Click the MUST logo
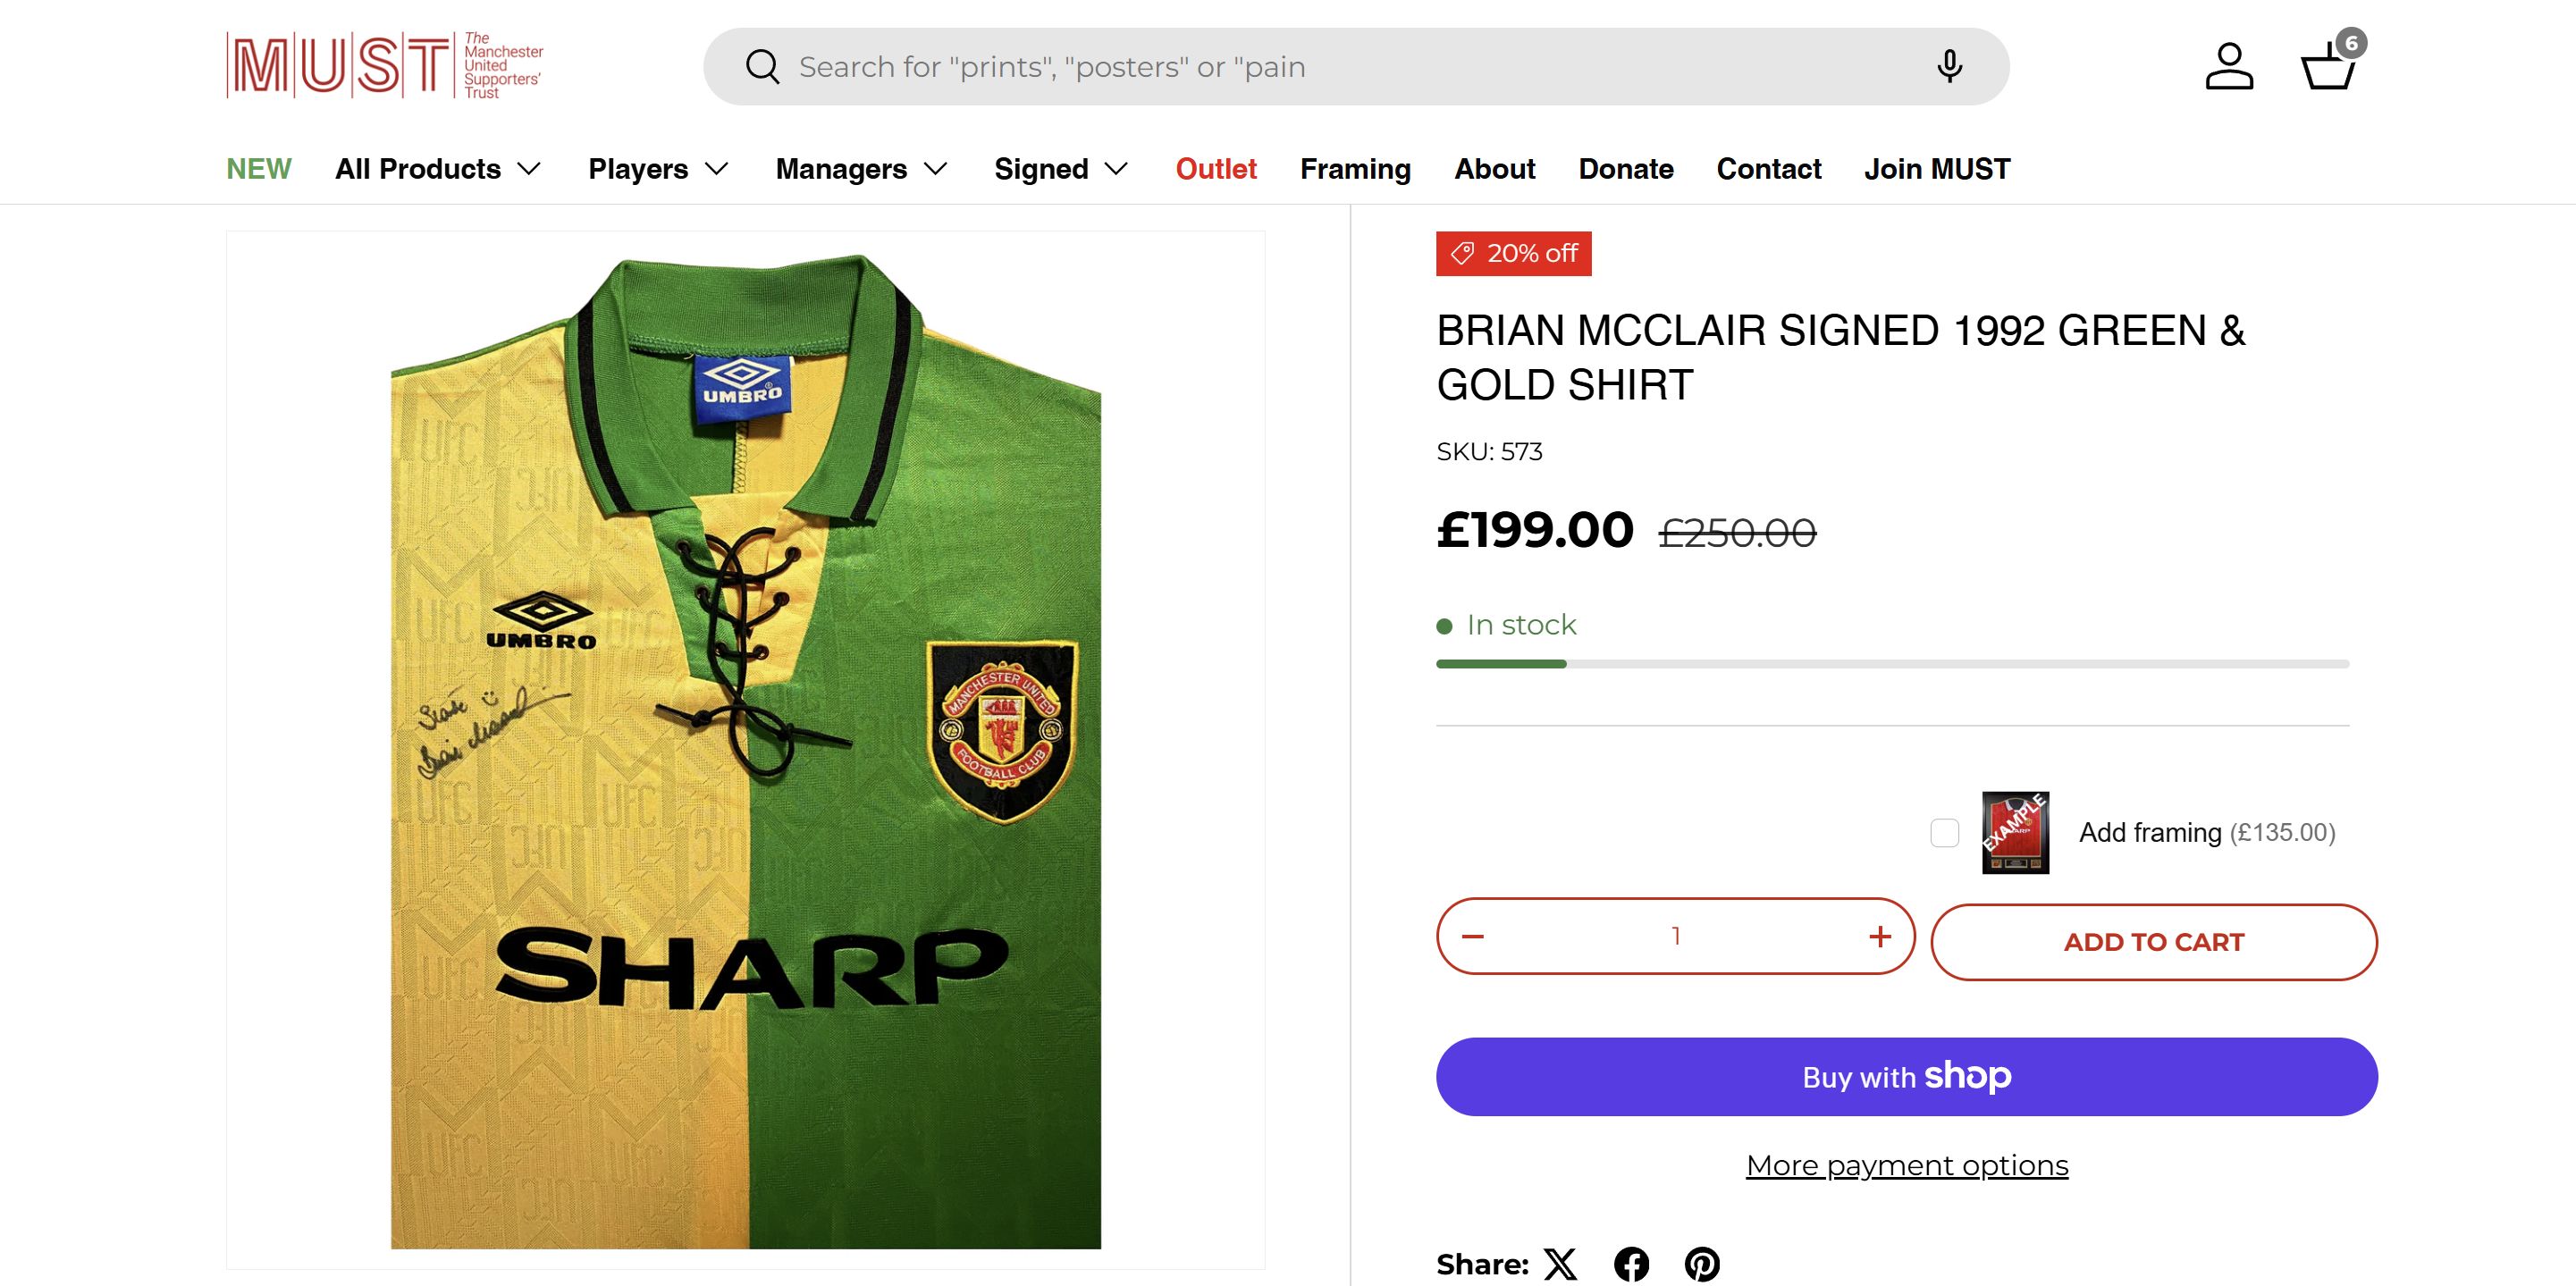The width and height of the screenshot is (2576, 1286). coord(385,66)
